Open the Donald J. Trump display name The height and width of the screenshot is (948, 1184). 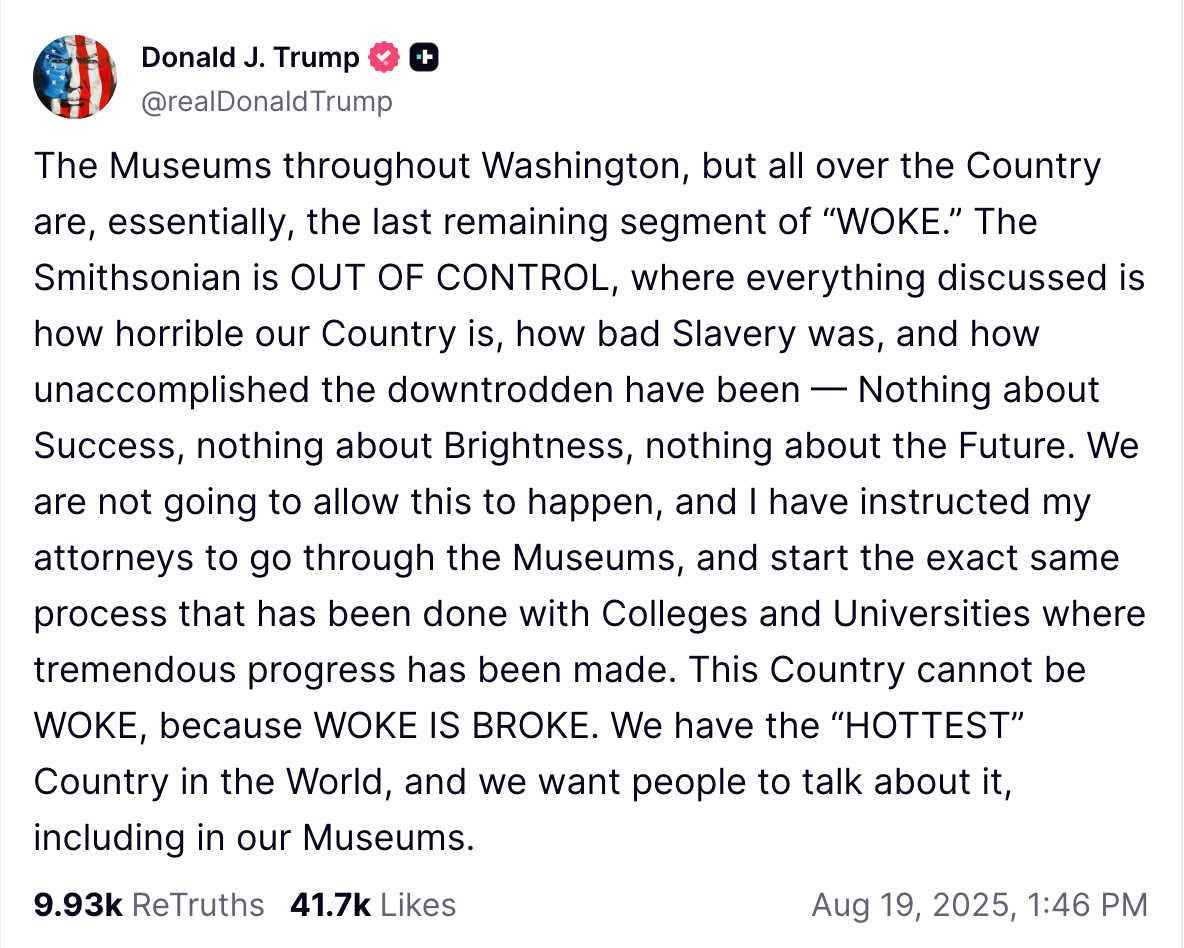[x=250, y=57]
